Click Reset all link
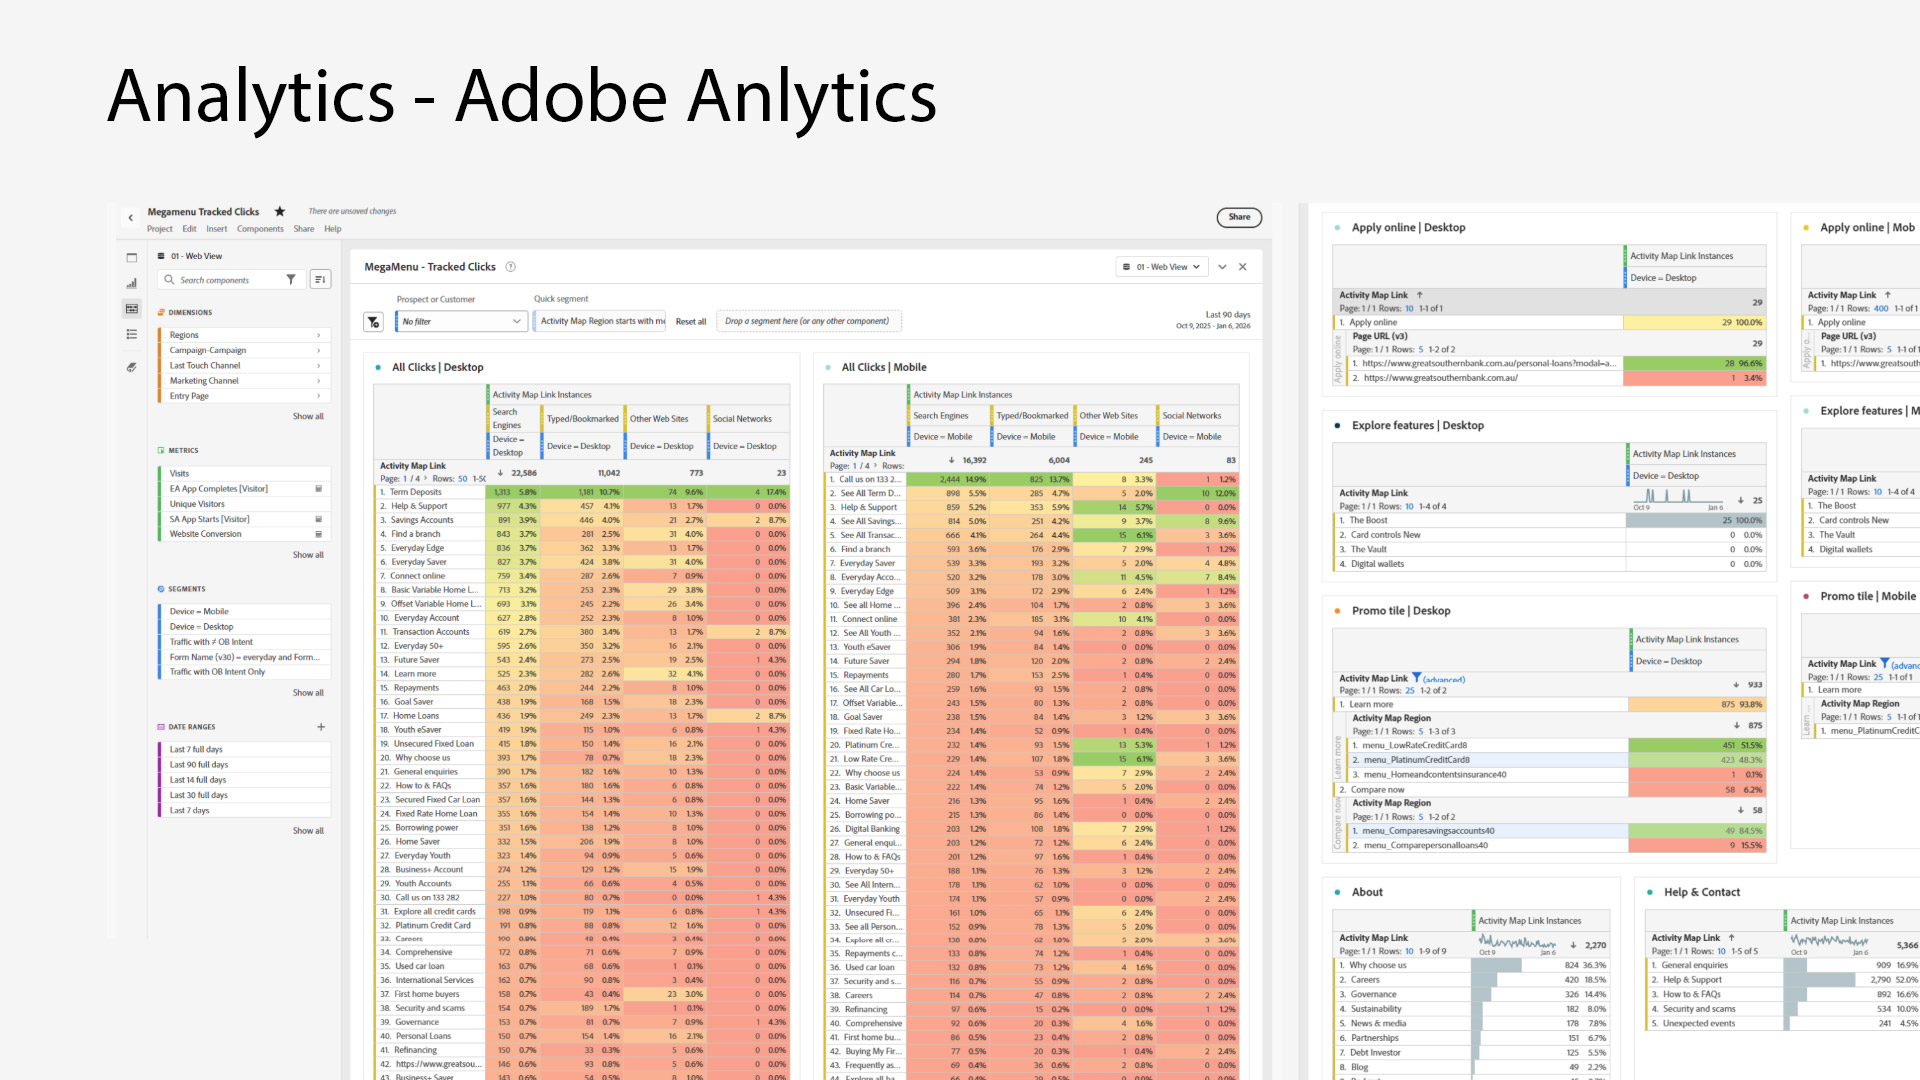Viewport: 1920px width, 1080px height. click(690, 322)
